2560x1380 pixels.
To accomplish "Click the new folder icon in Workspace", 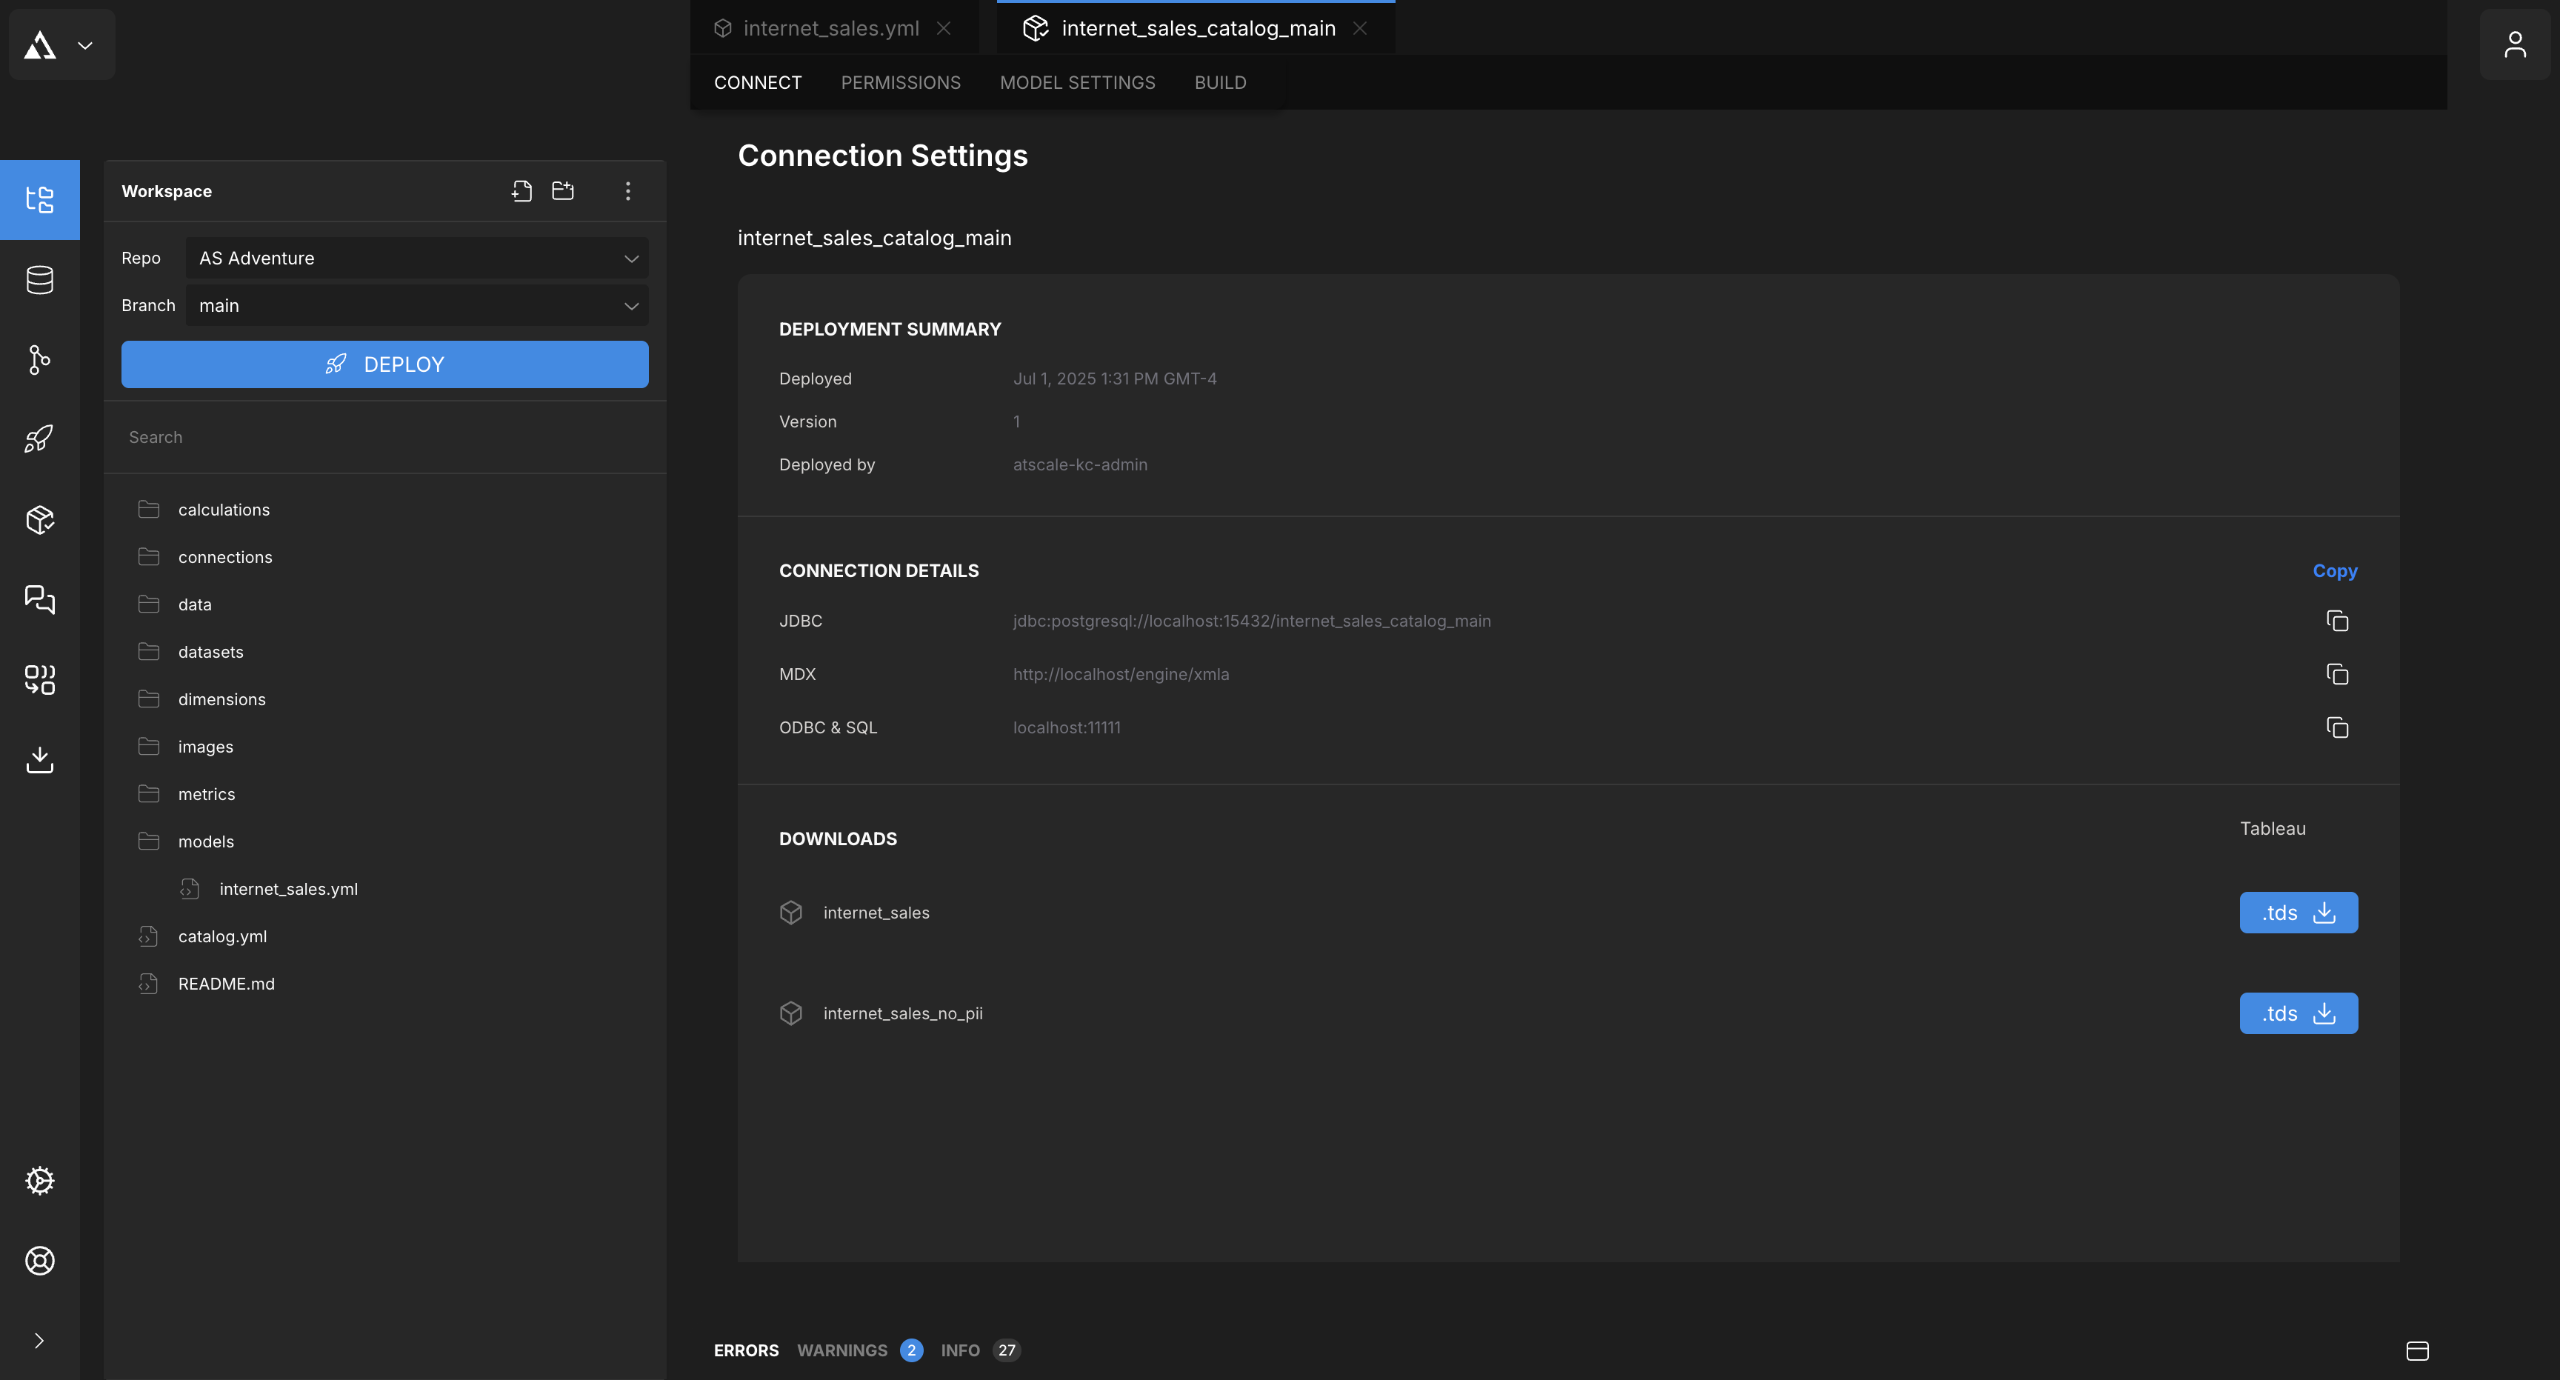I will point(563,191).
